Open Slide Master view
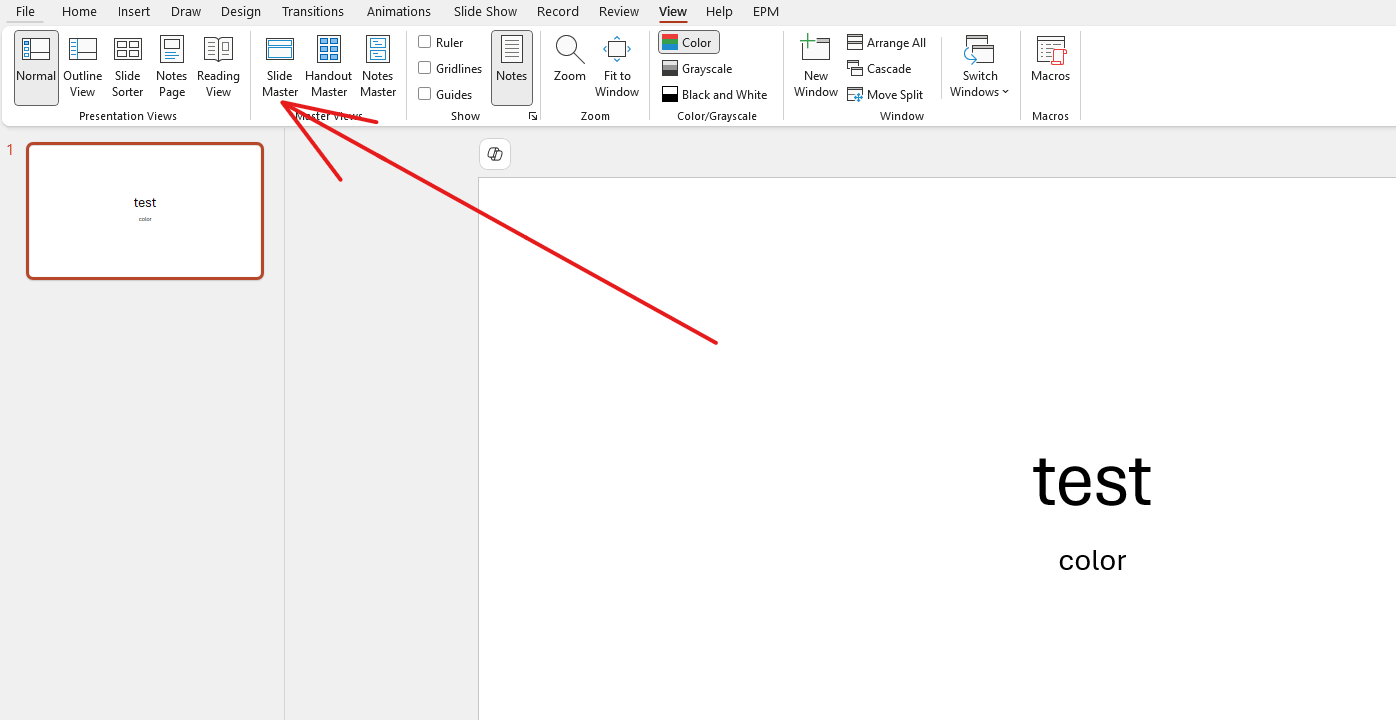The width and height of the screenshot is (1396, 720). [279, 65]
